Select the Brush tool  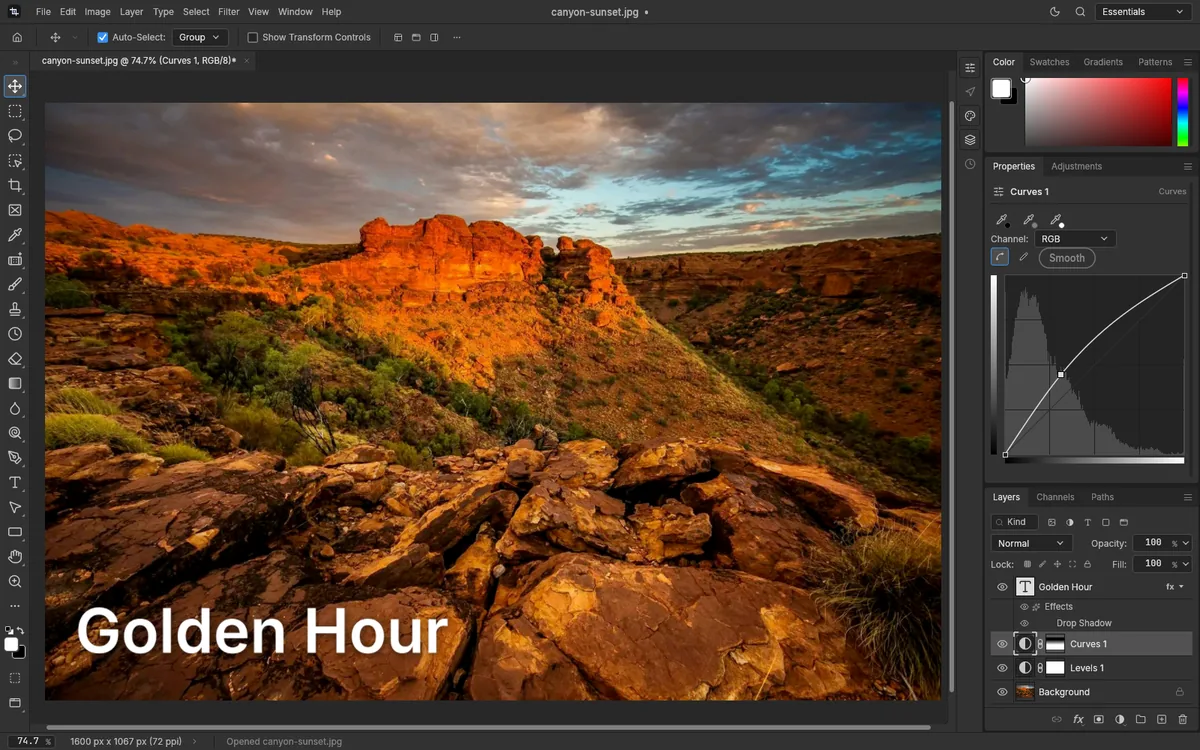(15, 285)
